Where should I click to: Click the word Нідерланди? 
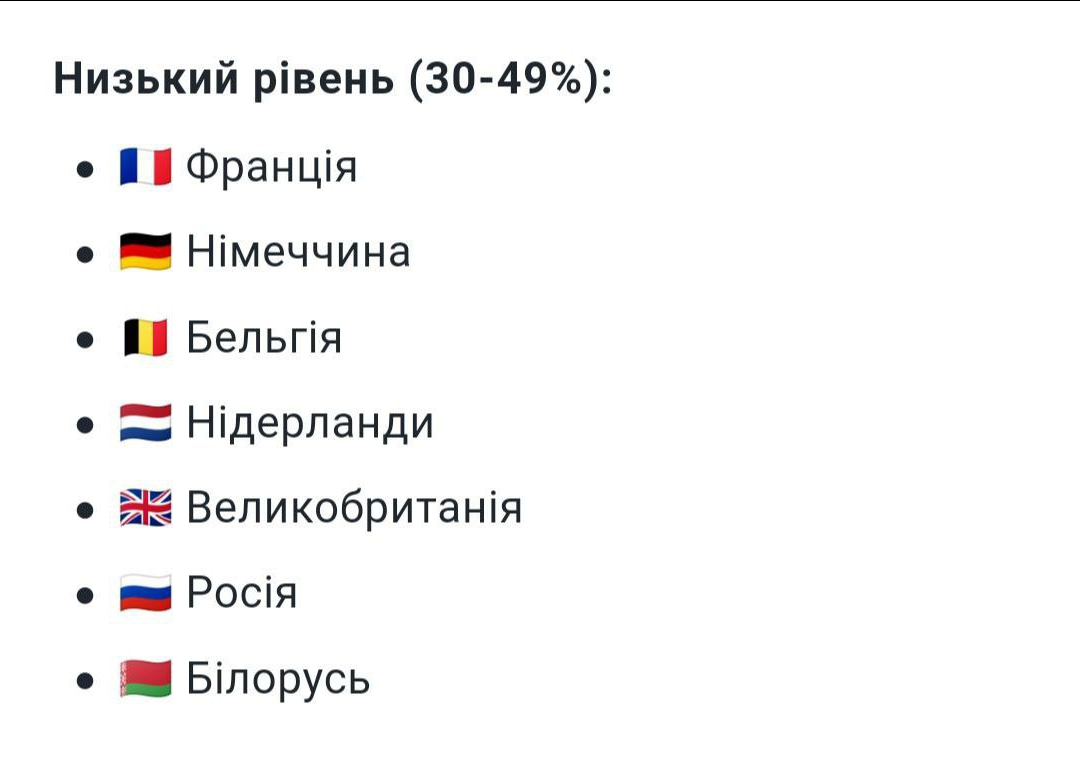311,423
